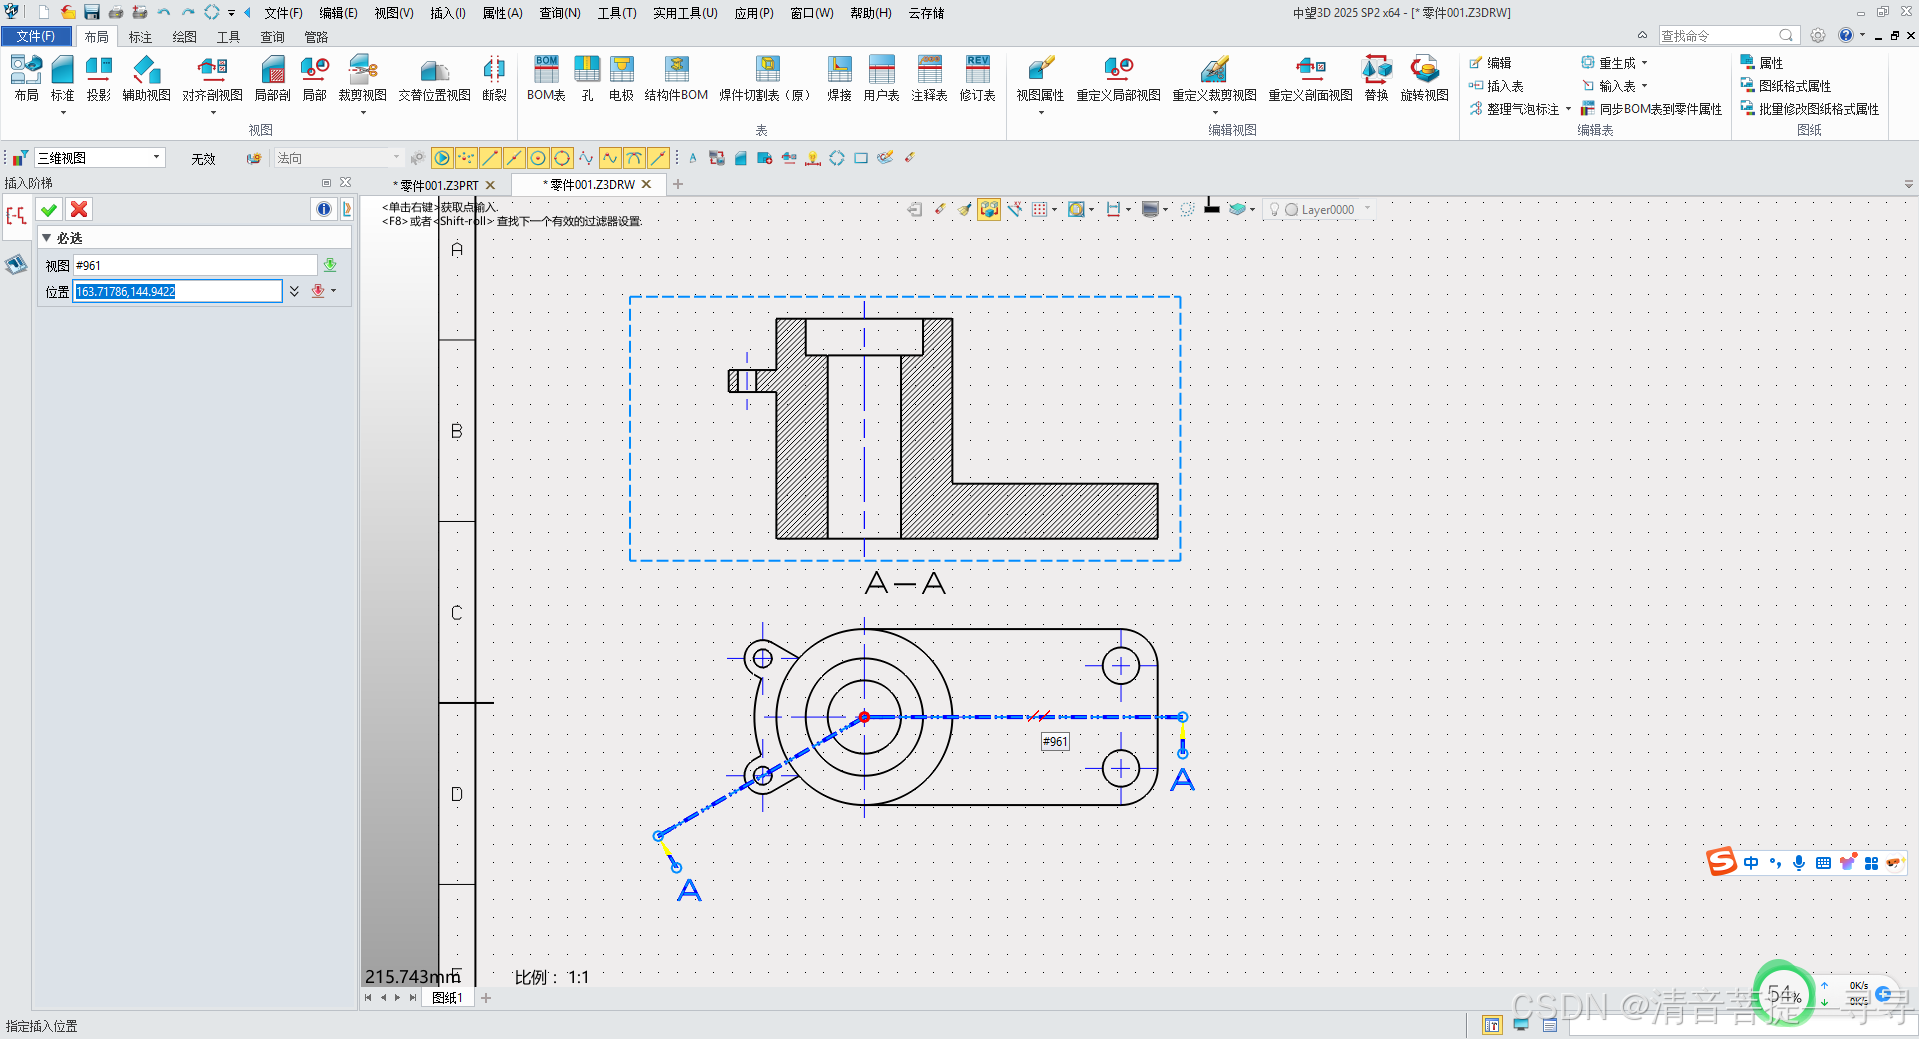Select the 交替位置视图 alternate position tool

(x=434, y=78)
